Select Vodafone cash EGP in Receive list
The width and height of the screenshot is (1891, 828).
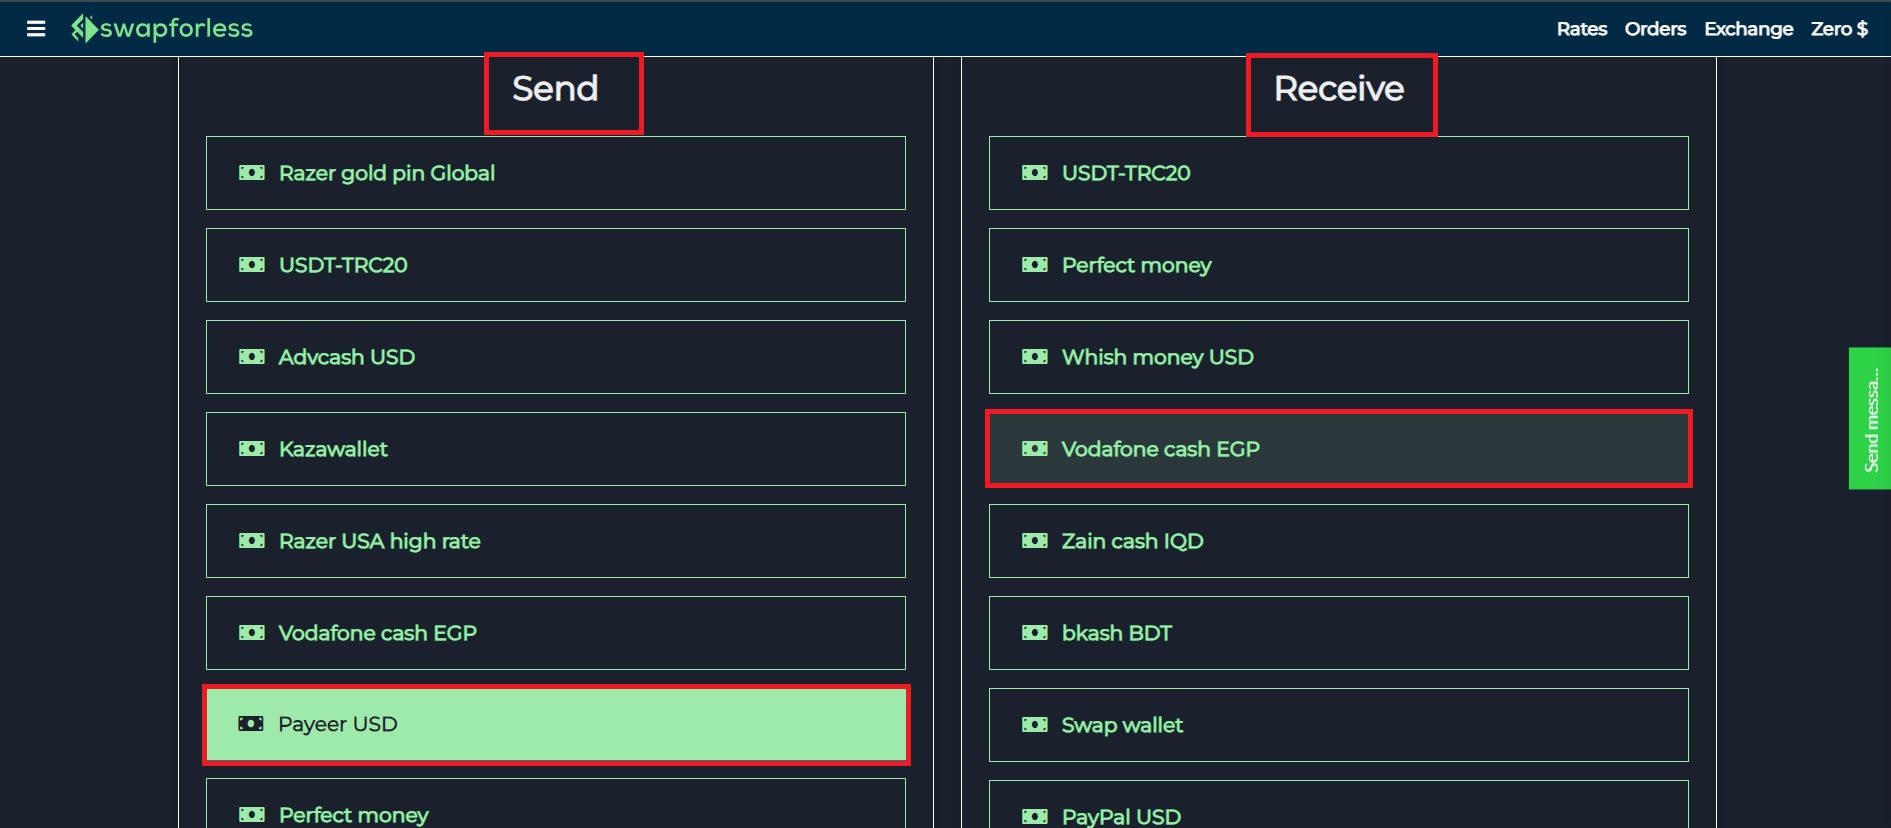click(1339, 449)
